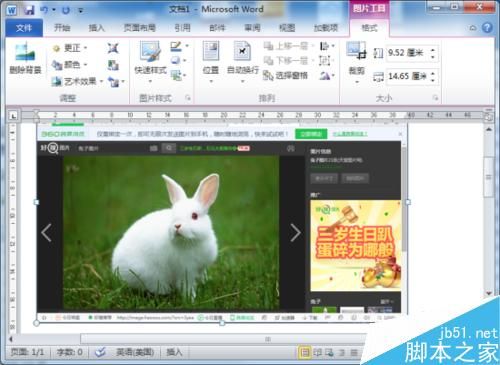Open the 大小 group dialog launcher
The image size is (500, 365).
[x=435, y=98]
